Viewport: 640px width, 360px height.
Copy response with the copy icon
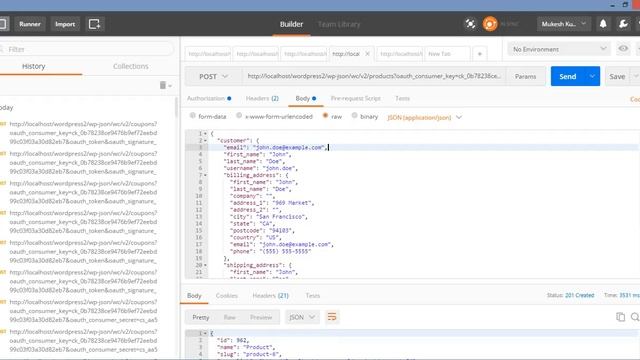pos(620,317)
